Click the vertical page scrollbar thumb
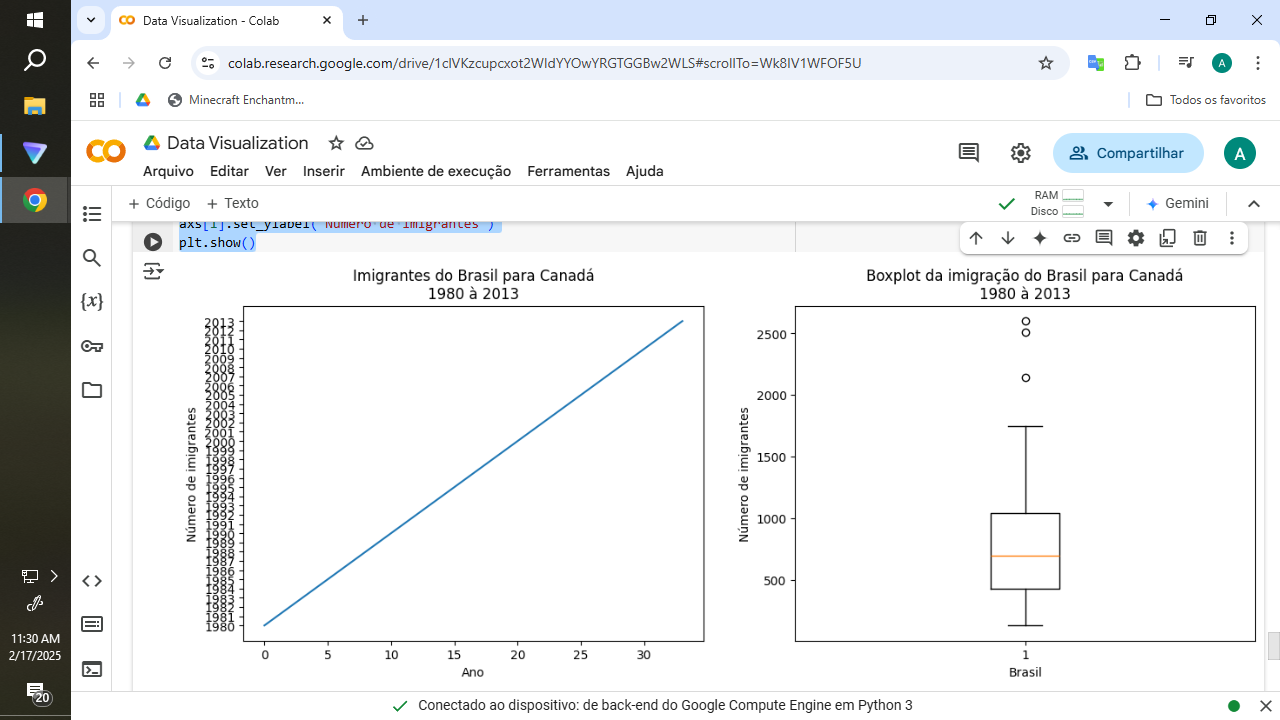 (x=1273, y=646)
